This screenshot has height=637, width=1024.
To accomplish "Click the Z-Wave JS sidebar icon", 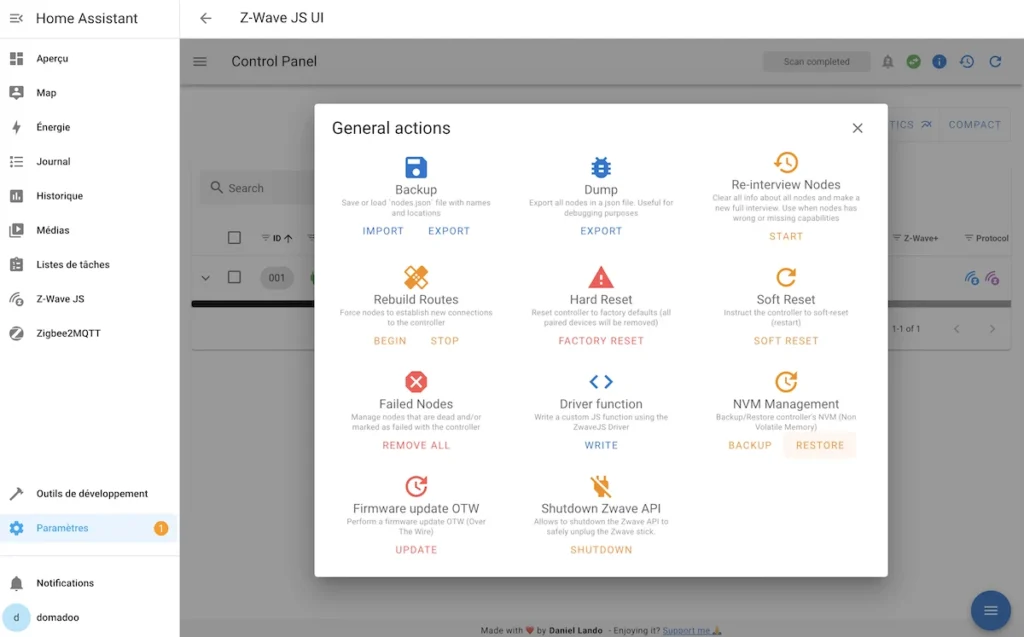I will coord(16,299).
